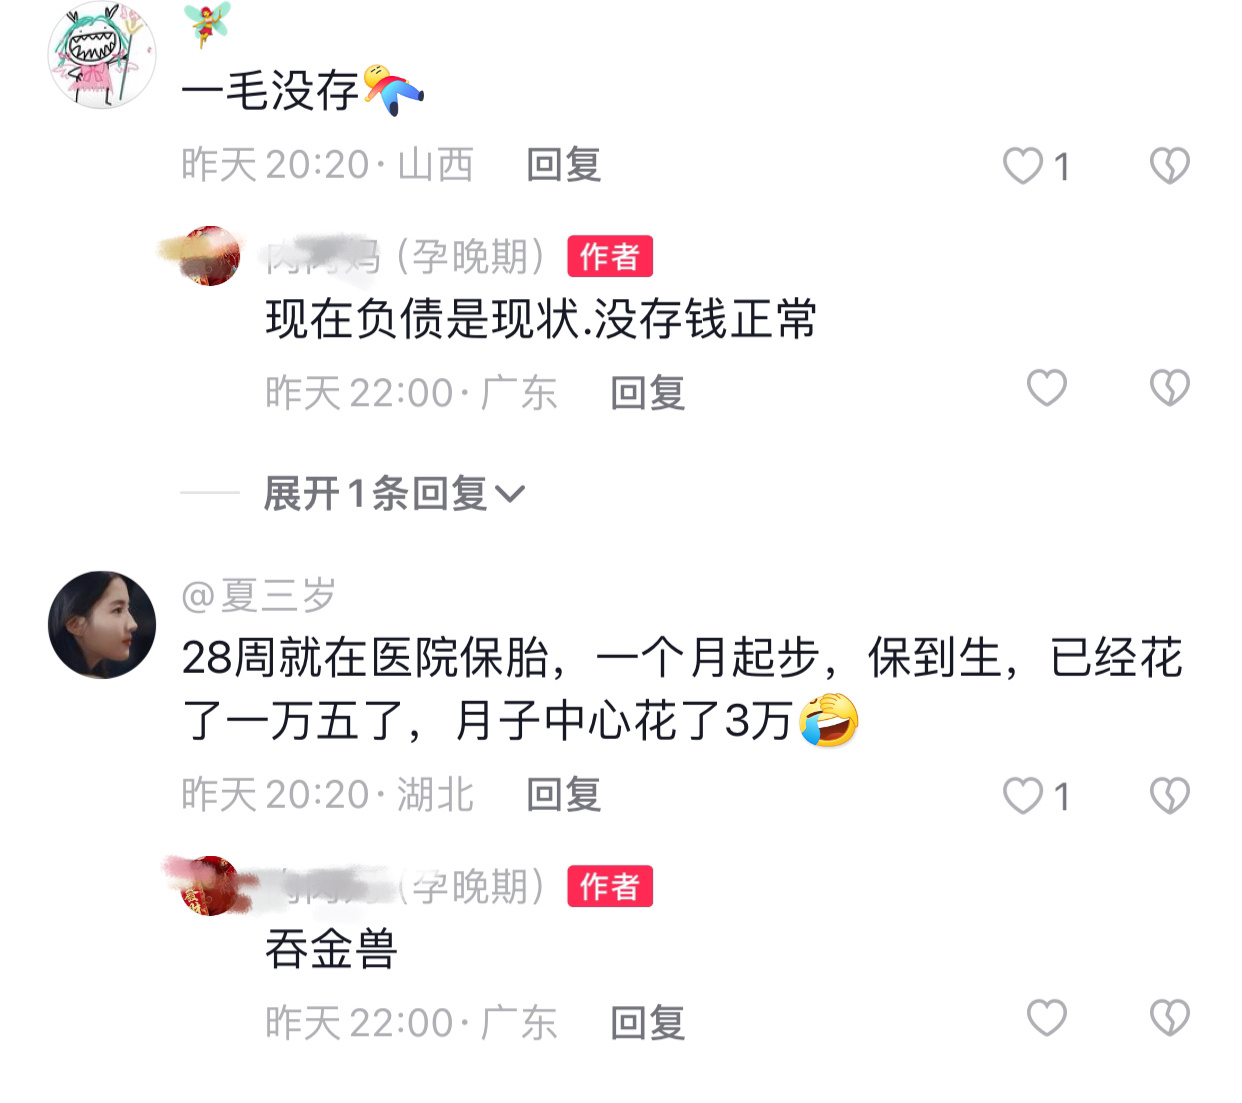
Task: Reply to the 山西 comment posted 昨天 20:20
Action: click(x=564, y=165)
